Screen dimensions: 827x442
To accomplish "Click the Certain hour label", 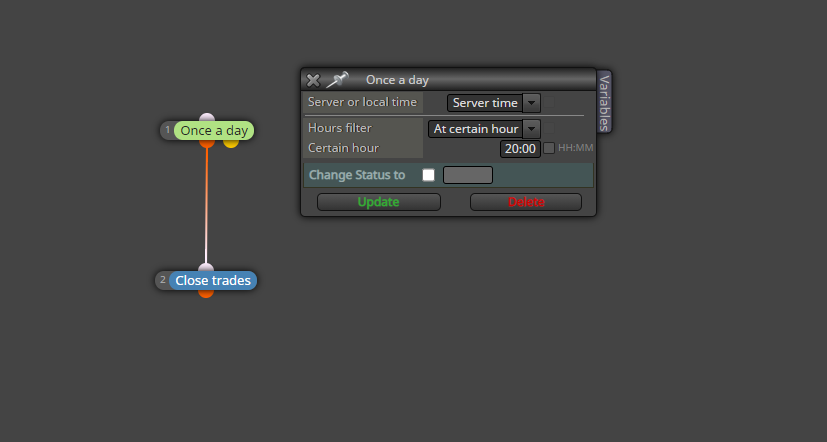I will 343,148.
